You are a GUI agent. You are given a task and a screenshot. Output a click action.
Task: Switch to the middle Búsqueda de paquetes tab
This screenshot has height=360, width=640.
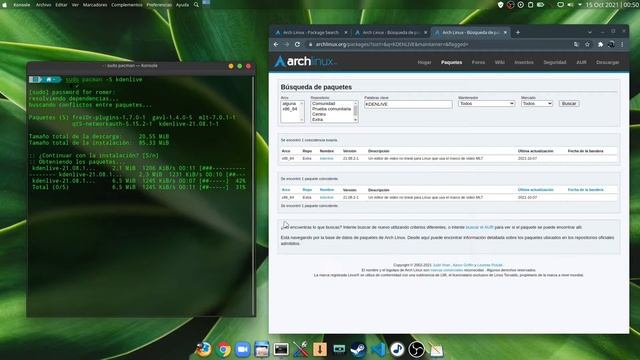390,32
